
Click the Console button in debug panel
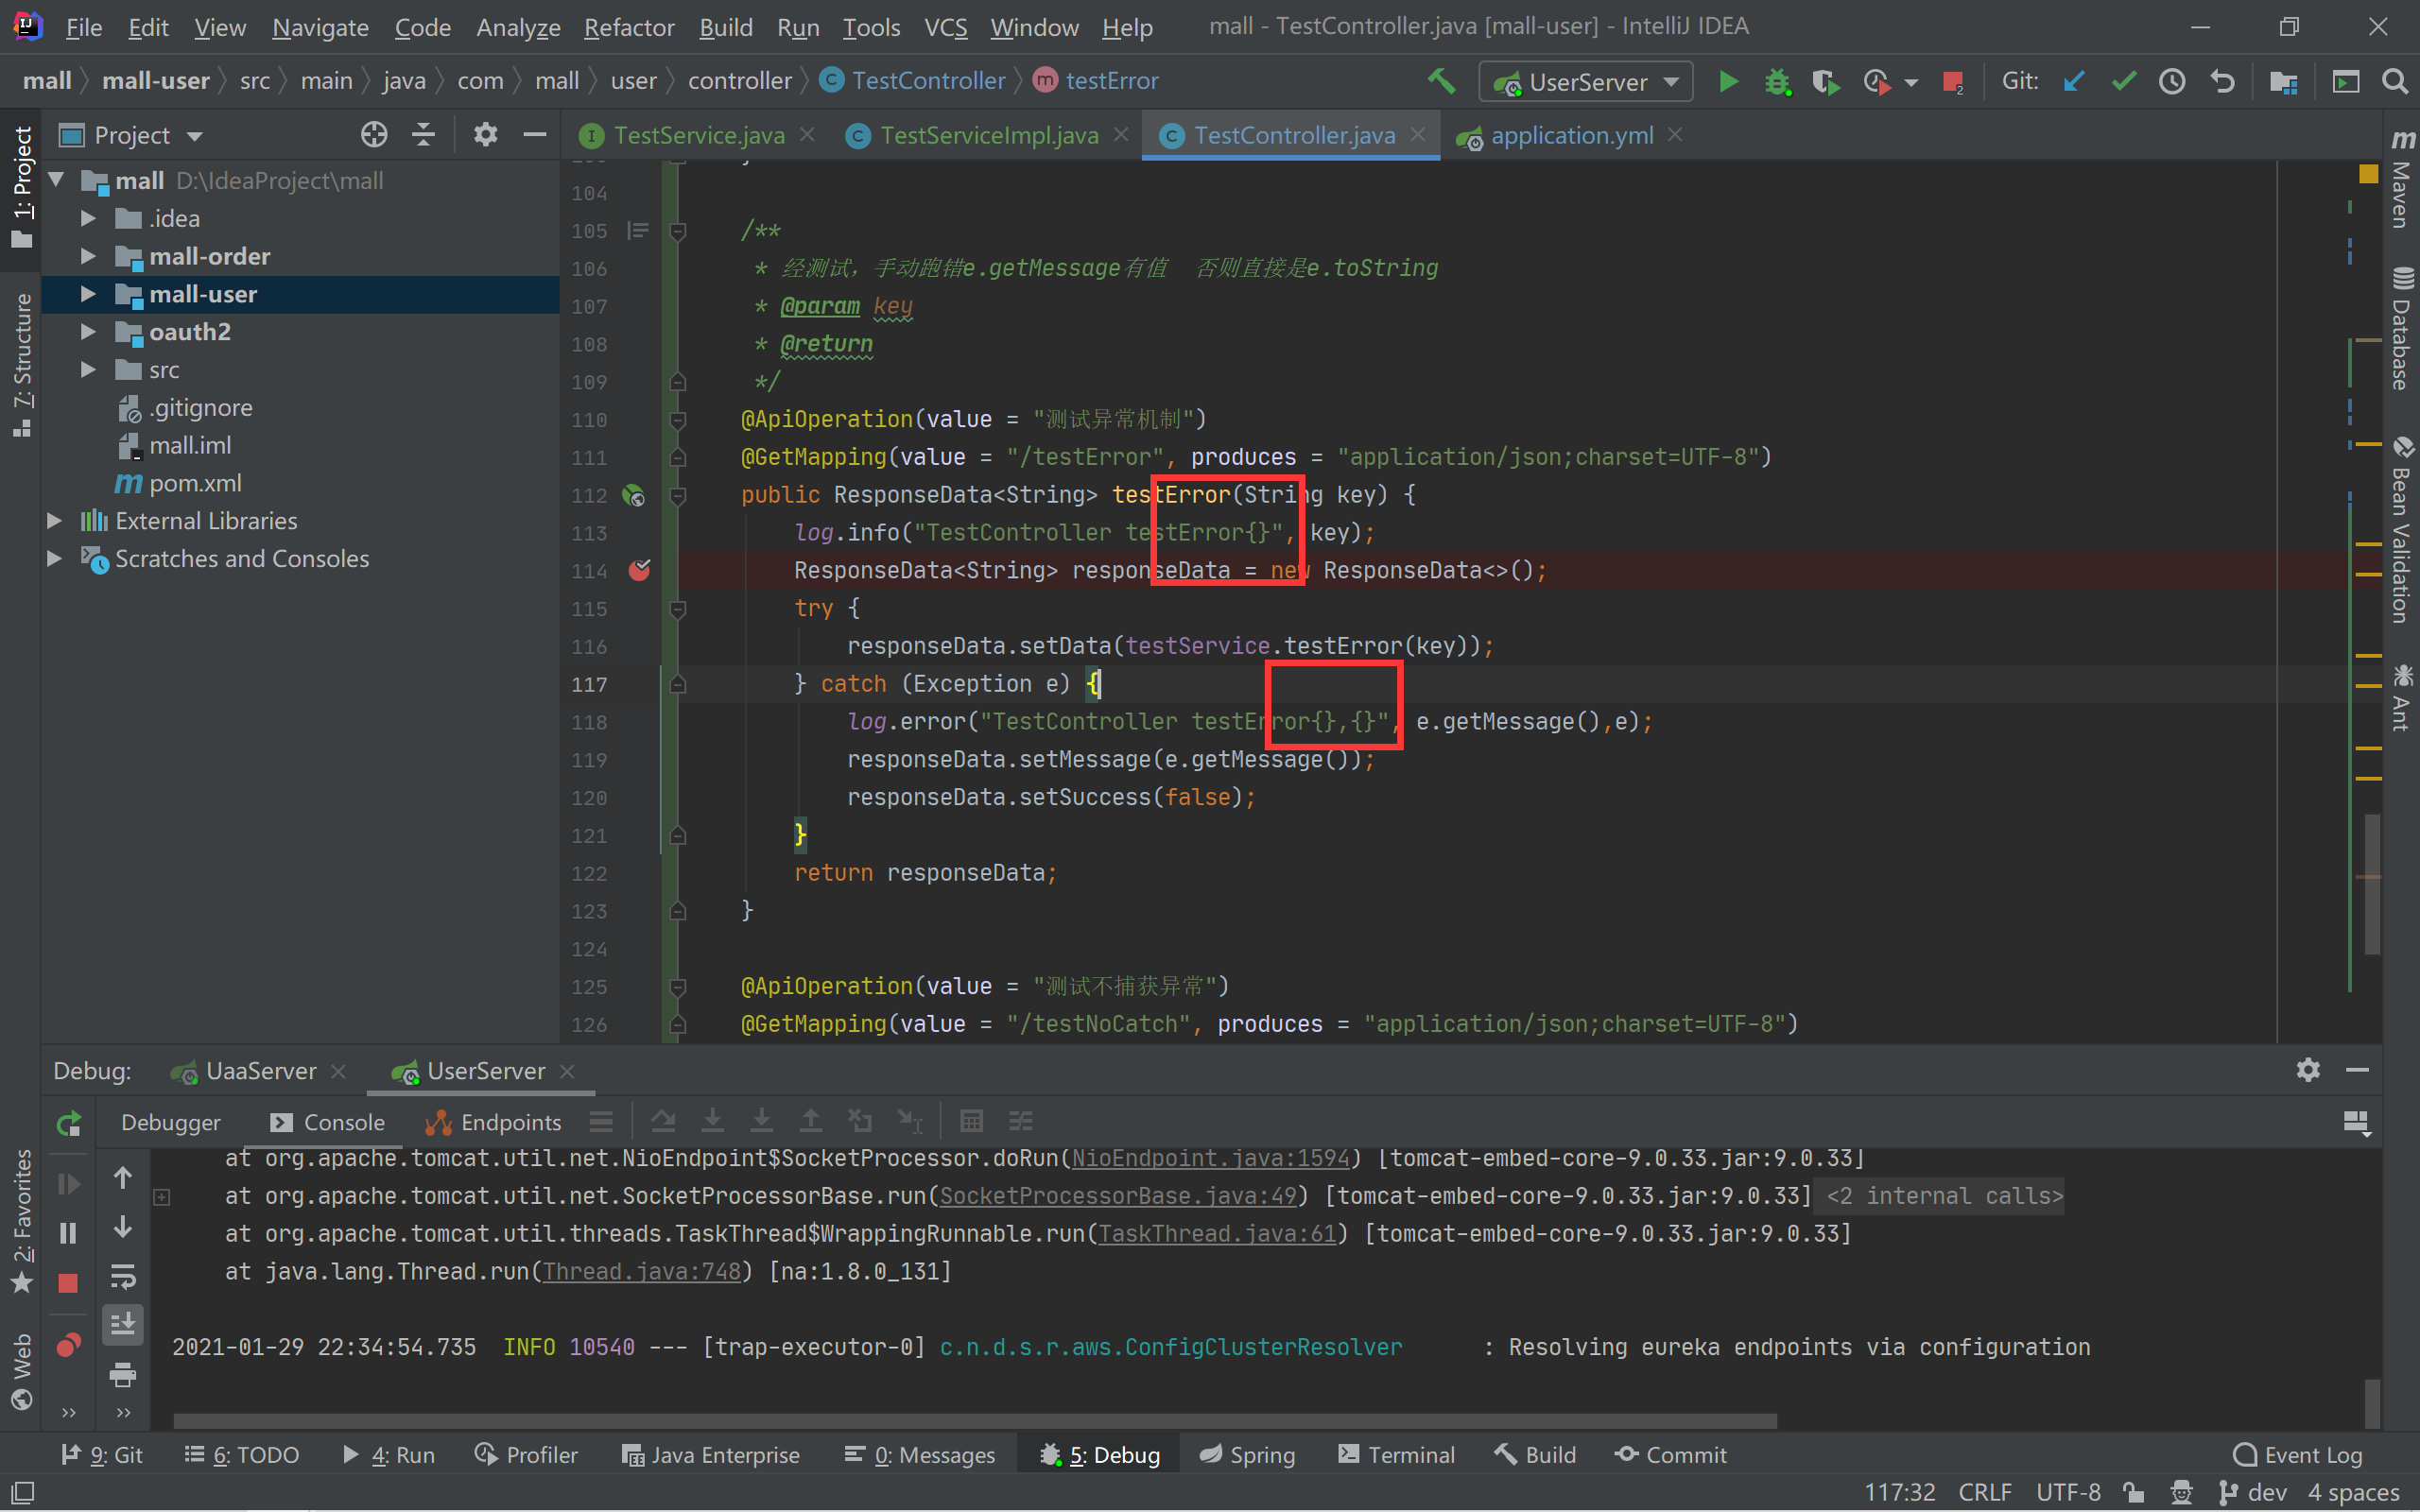(x=327, y=1122)
